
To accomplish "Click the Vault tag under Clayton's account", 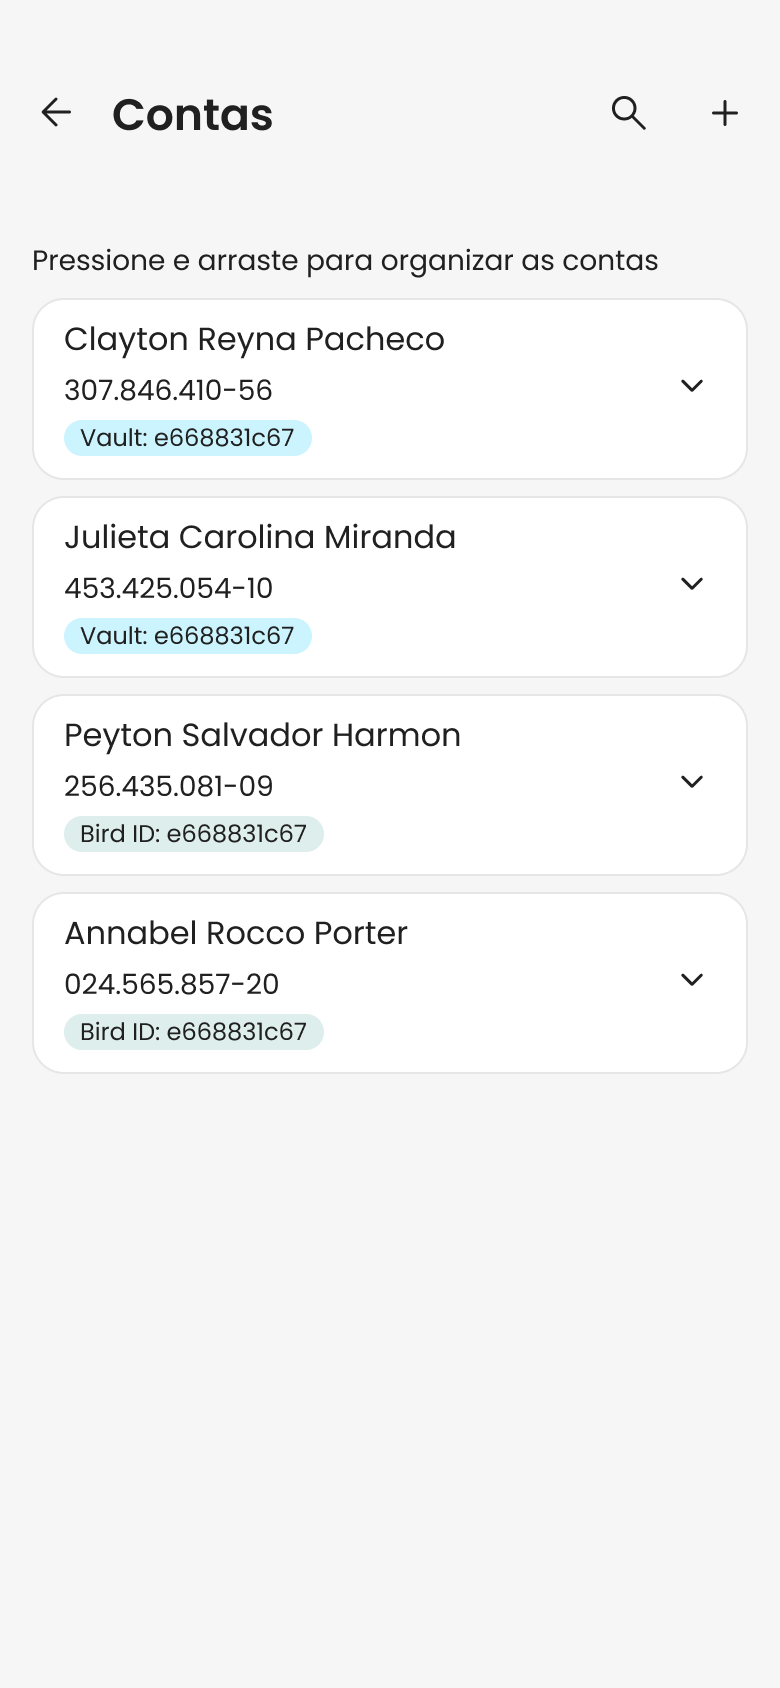I will point(188,438).
